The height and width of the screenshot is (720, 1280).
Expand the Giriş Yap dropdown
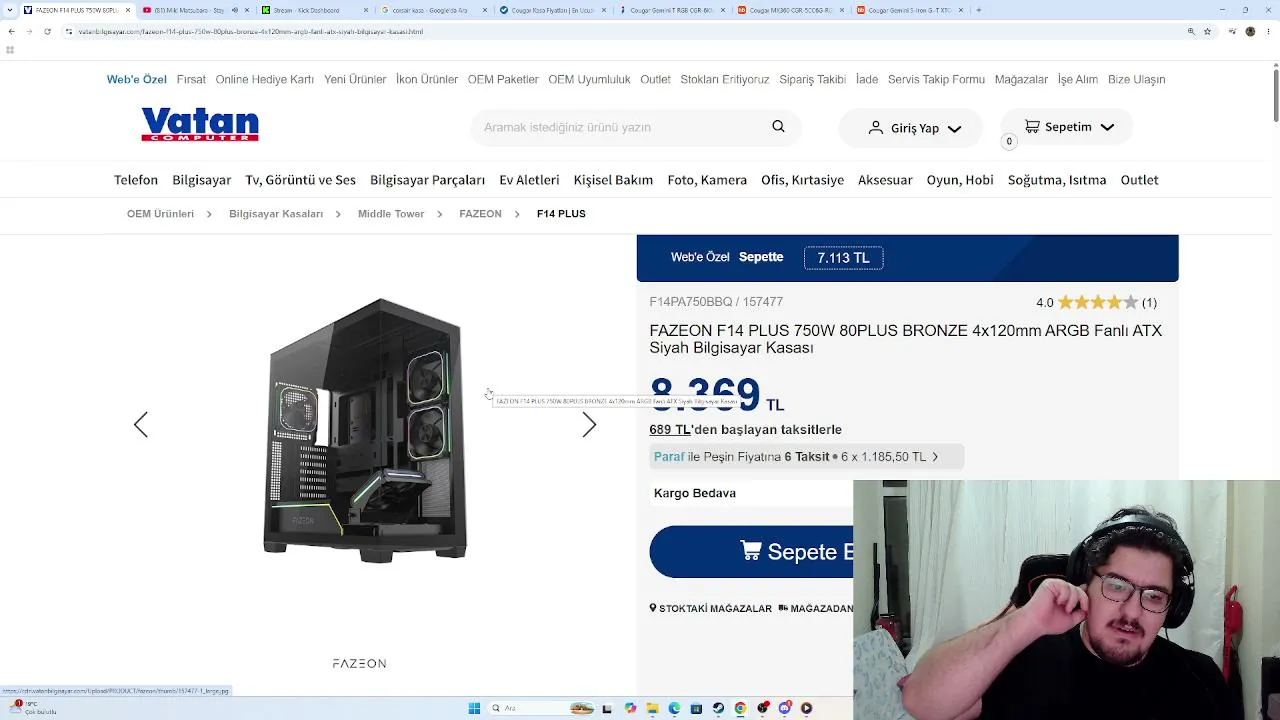(x=954, y=129)
